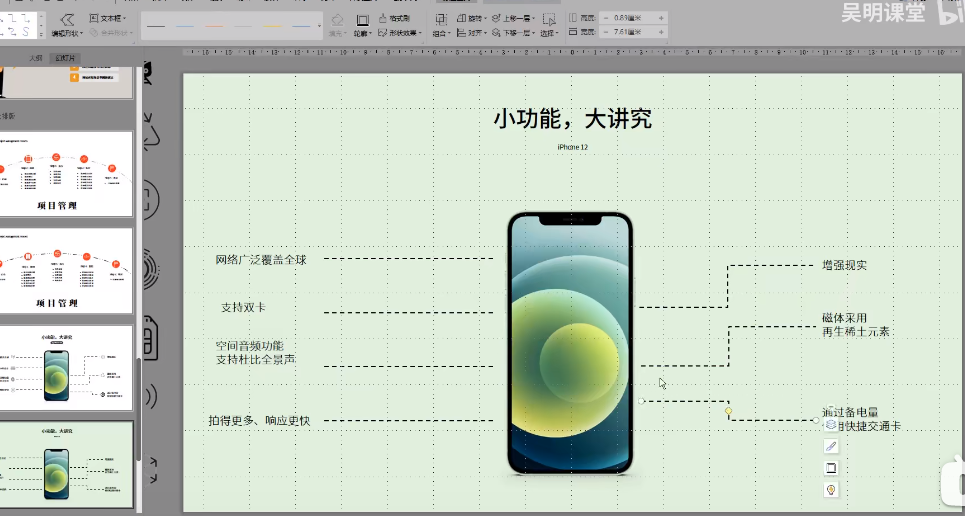Select second 项目管理 slide thumbnail
This screenshot has height=516, width=965.
(x=65, y=271)
